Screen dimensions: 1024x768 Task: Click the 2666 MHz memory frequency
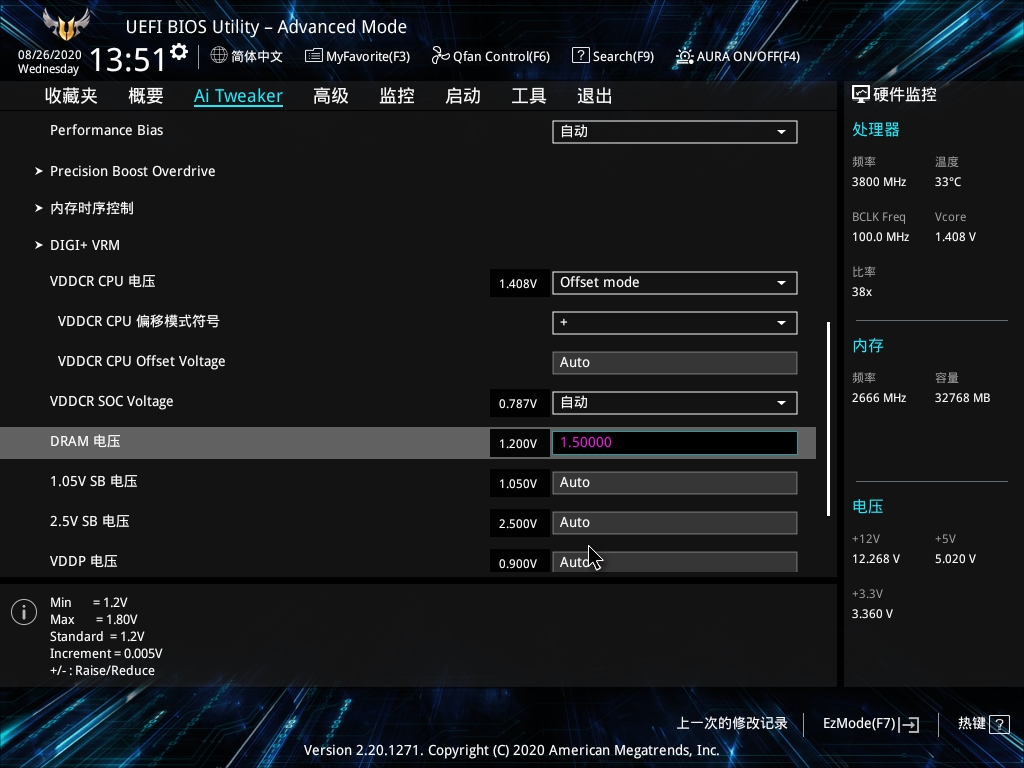[879, 398]
